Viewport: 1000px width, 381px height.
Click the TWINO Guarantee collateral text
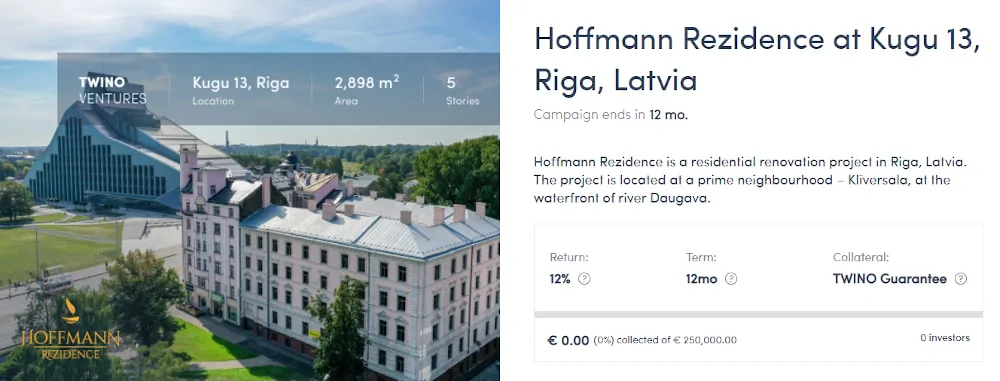click(890, 279)
